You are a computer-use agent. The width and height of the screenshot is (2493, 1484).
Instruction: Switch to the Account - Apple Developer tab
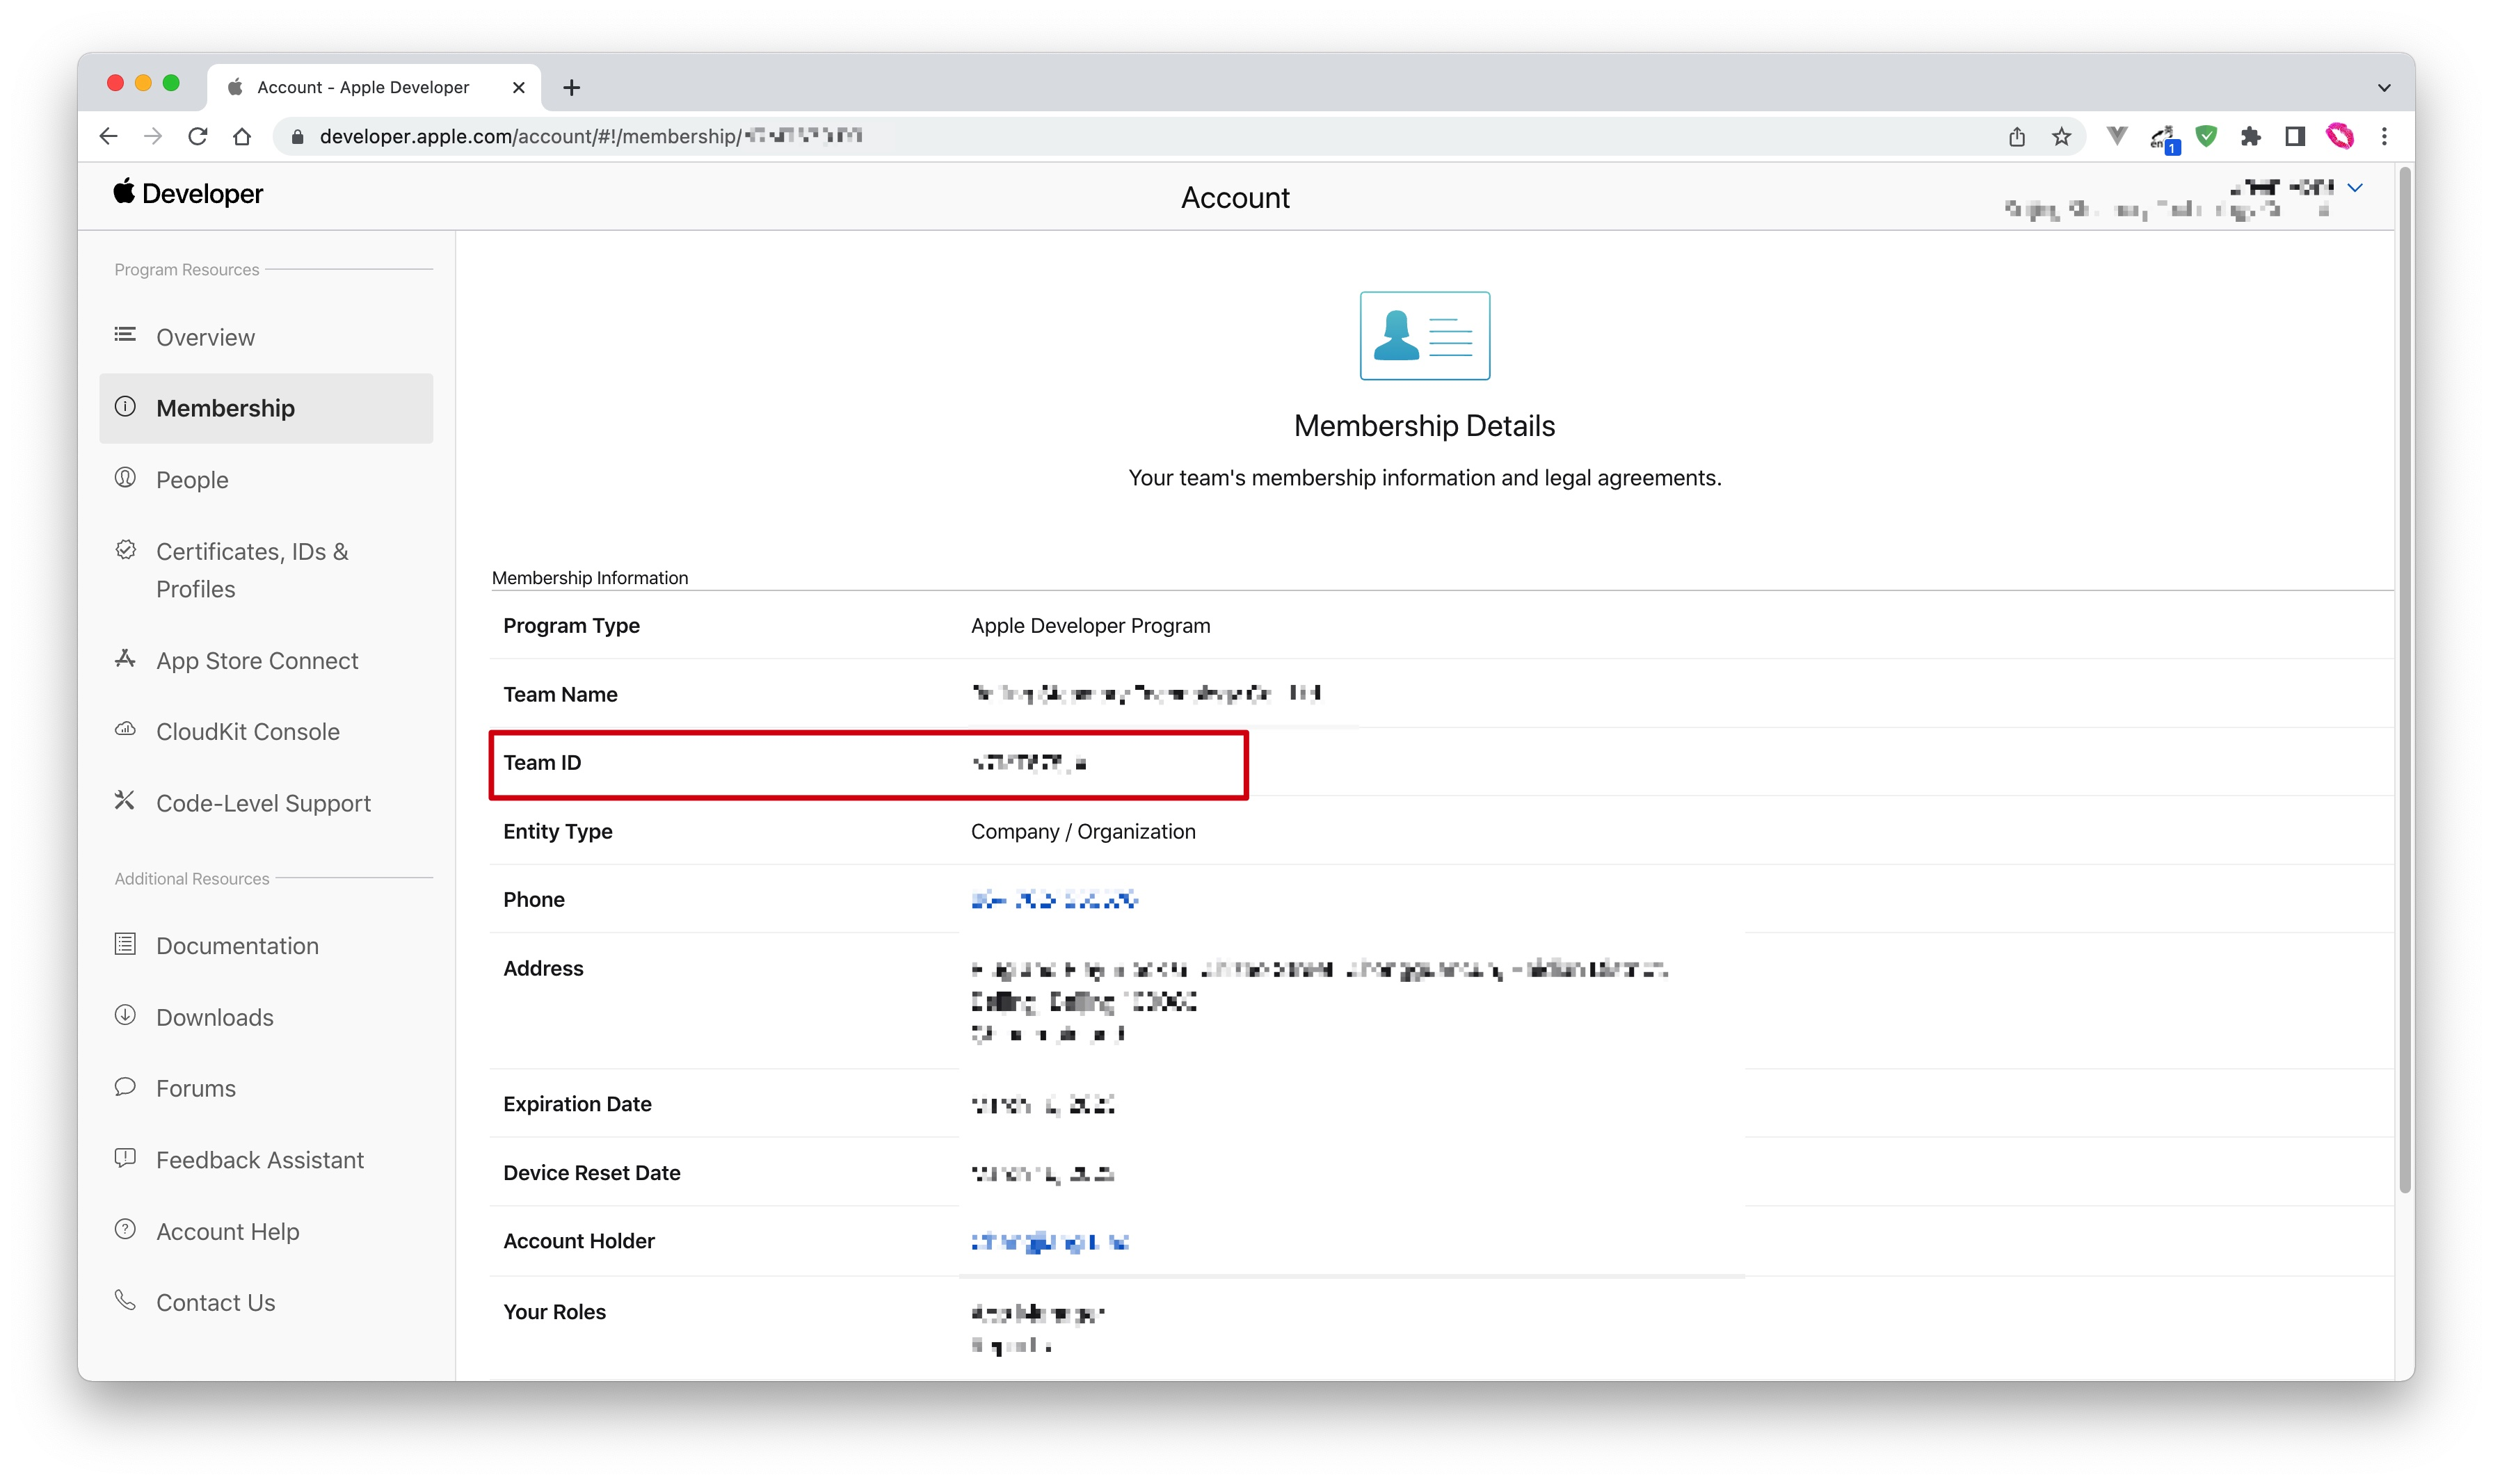pyautogui.click(x=362, y=87)
